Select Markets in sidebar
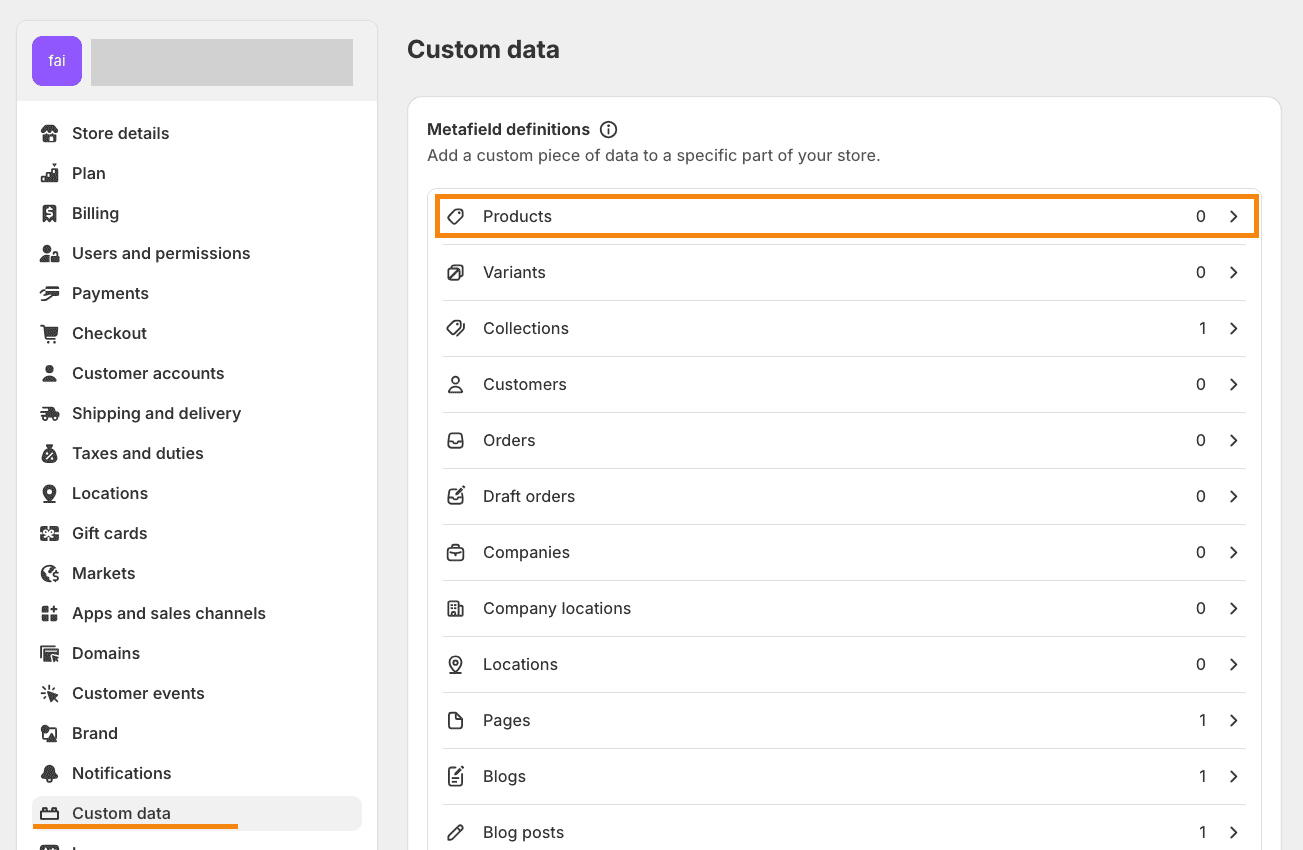Image resolution: width=1303 pixels, height=850 pixels. click(197, 573)
